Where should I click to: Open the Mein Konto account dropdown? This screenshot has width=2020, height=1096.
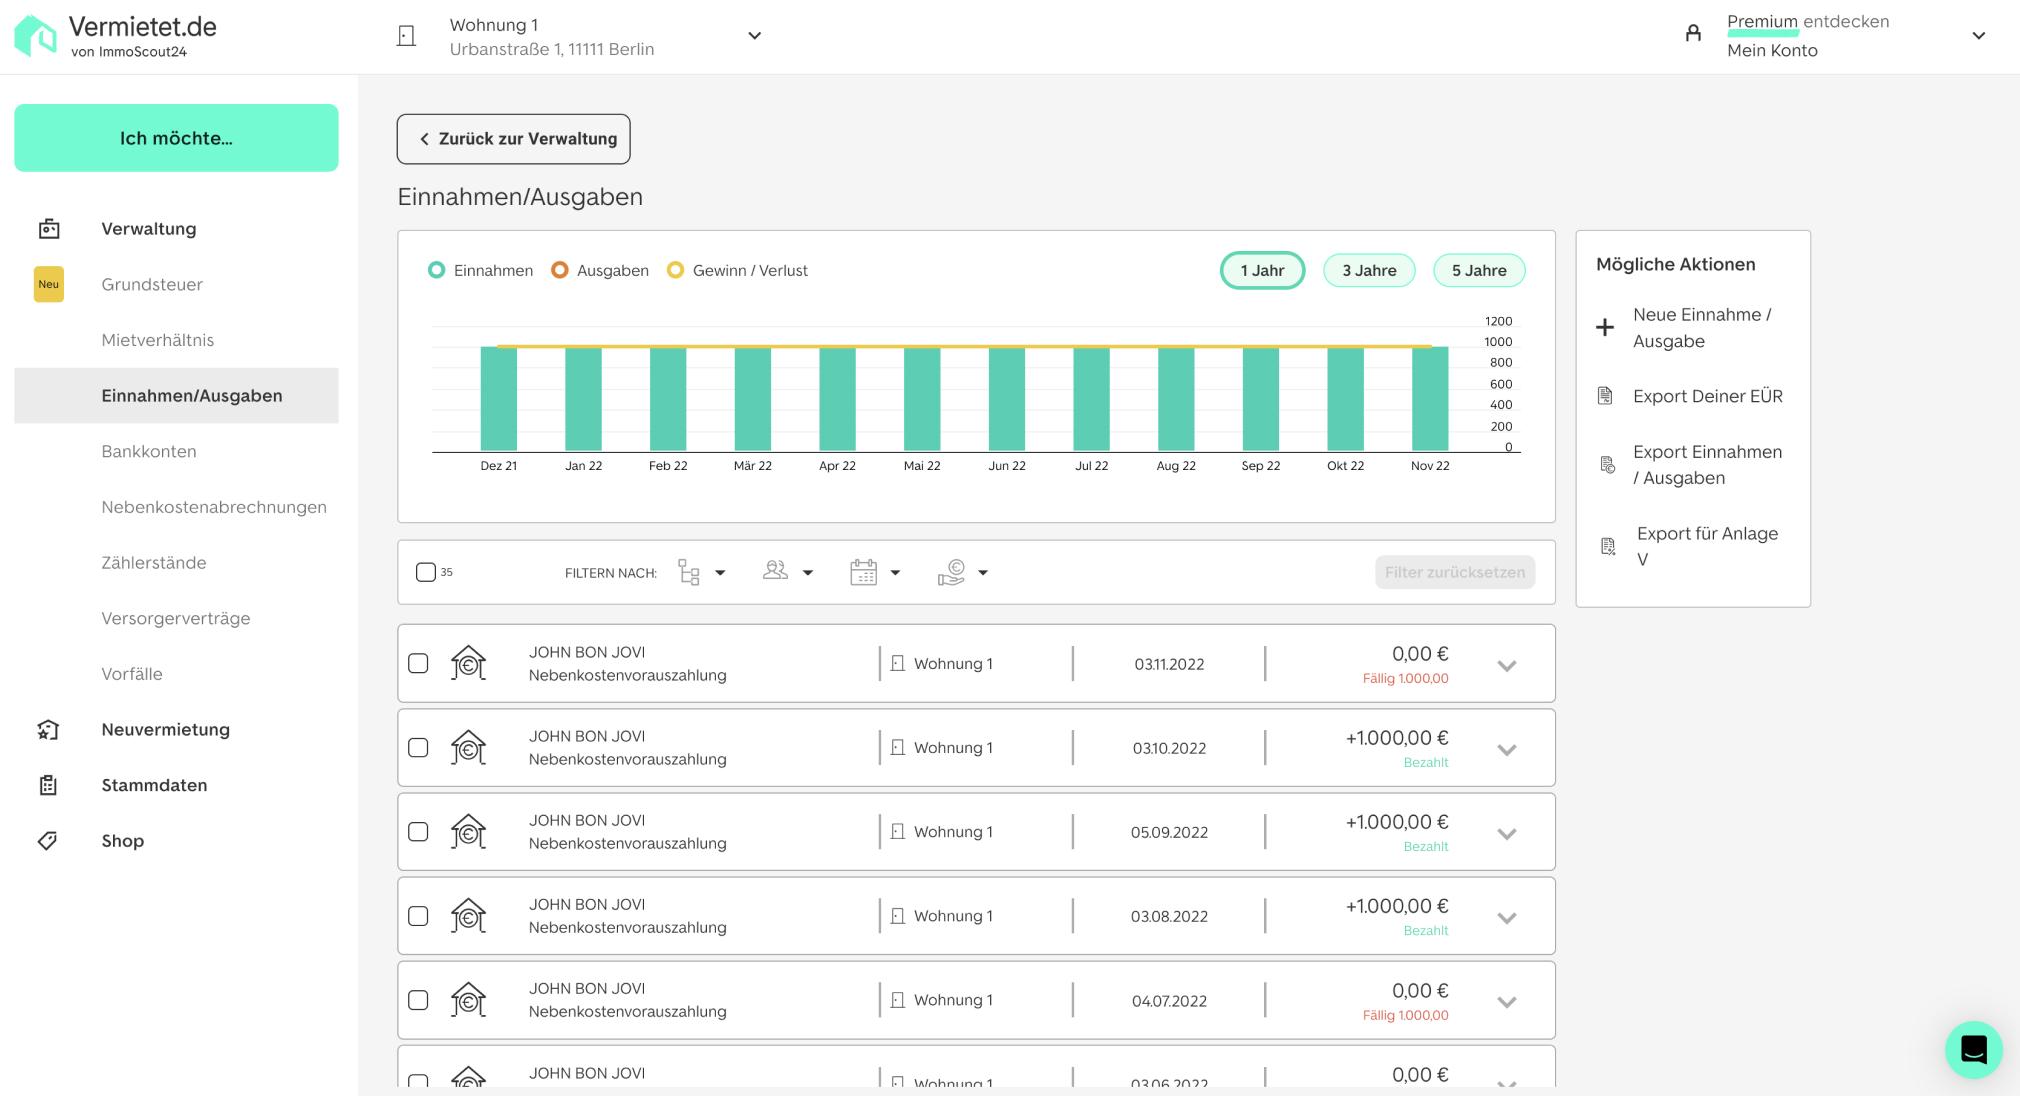click(x=1978, y=36)
